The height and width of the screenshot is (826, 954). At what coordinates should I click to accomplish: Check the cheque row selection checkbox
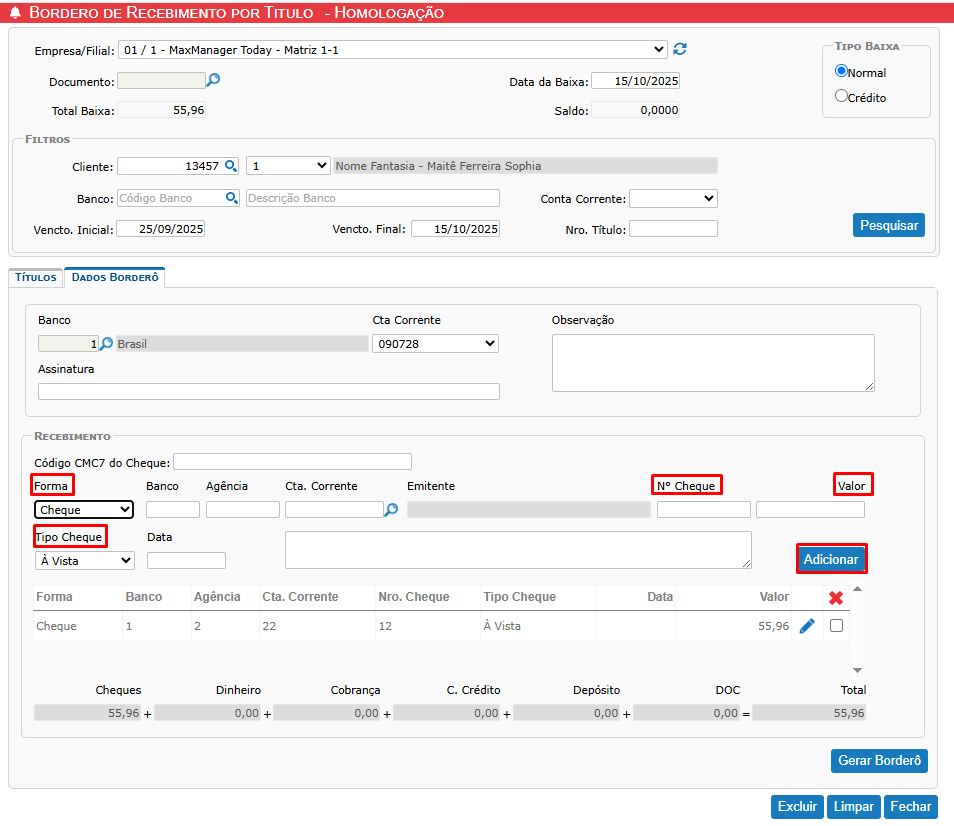pos(836,626)
